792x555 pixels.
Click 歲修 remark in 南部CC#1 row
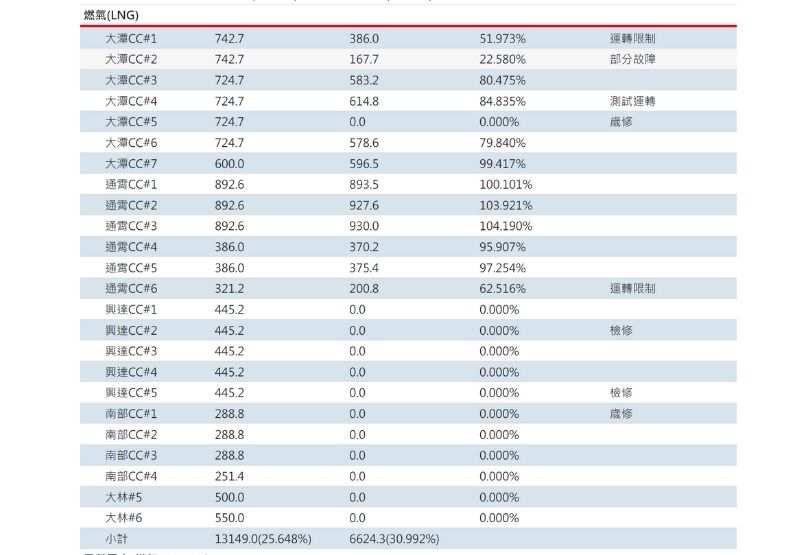point(621,413)
